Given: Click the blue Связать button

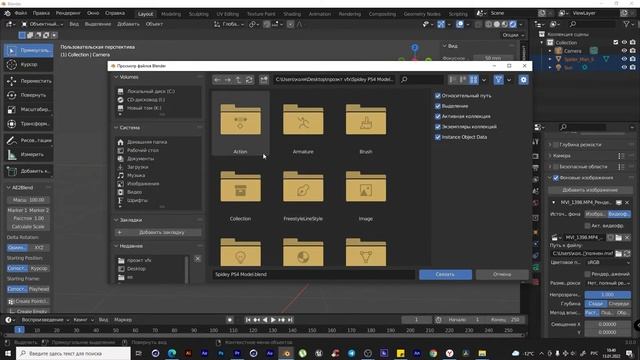Looking at the screenshot, I should (445, 275).
